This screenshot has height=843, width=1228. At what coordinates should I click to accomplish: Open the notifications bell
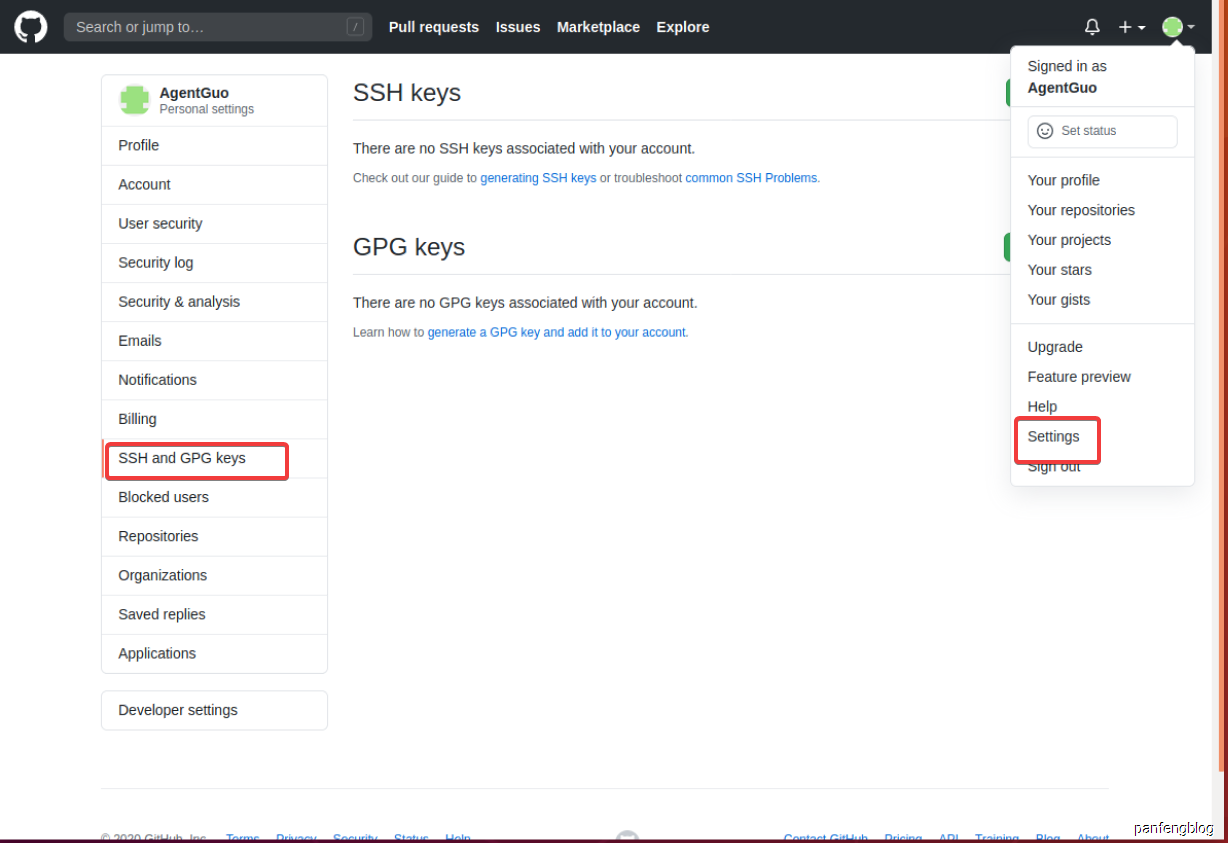point(1092,27)
